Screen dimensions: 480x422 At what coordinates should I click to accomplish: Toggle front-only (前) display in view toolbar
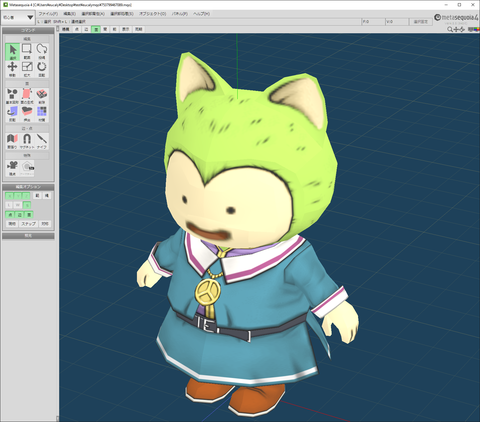tap(114, 29)
